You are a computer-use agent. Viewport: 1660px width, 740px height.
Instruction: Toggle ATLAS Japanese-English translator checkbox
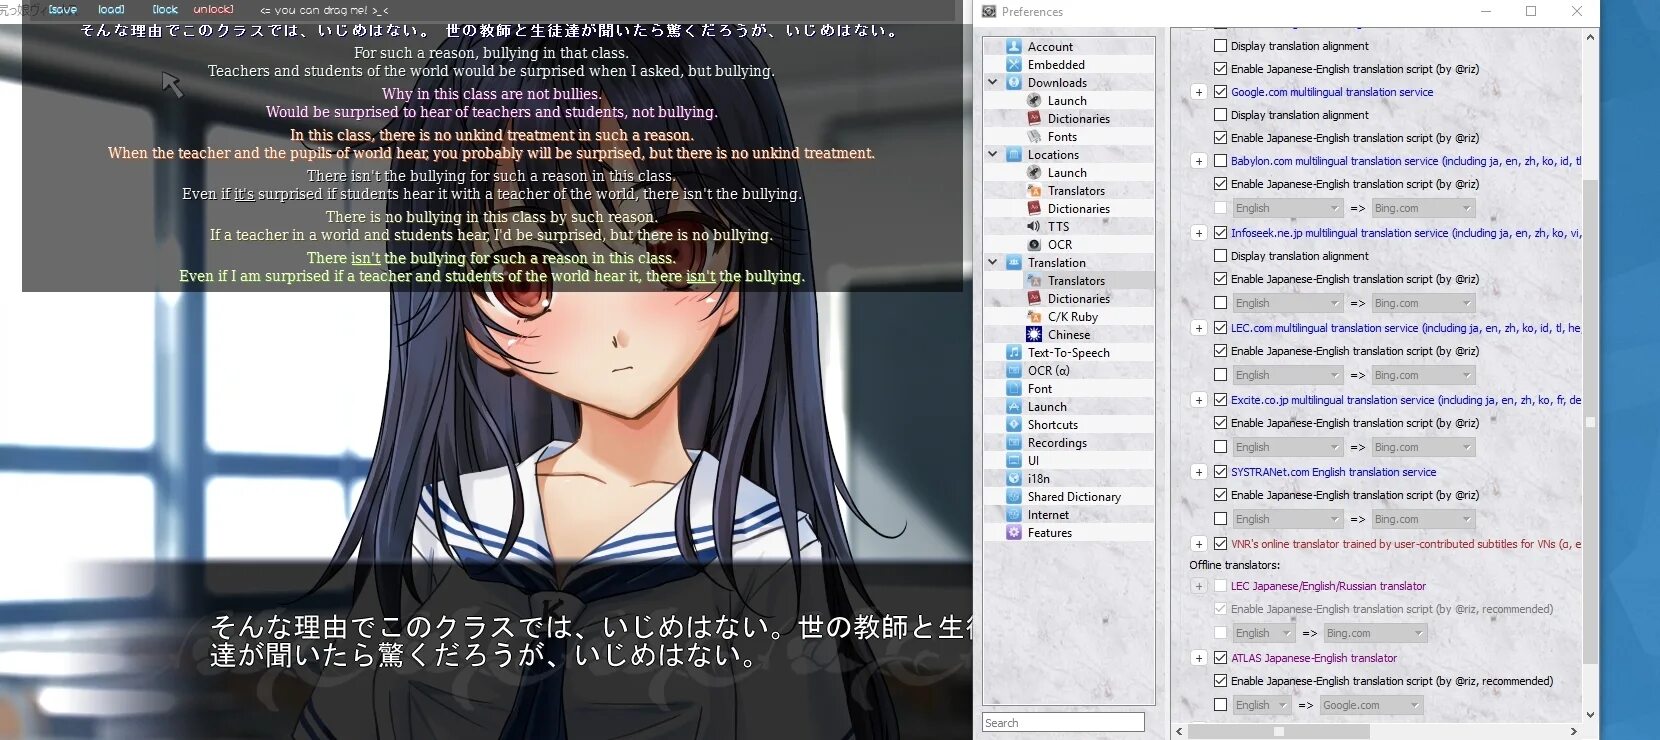pyautogui.click(x=1220, y=658)
